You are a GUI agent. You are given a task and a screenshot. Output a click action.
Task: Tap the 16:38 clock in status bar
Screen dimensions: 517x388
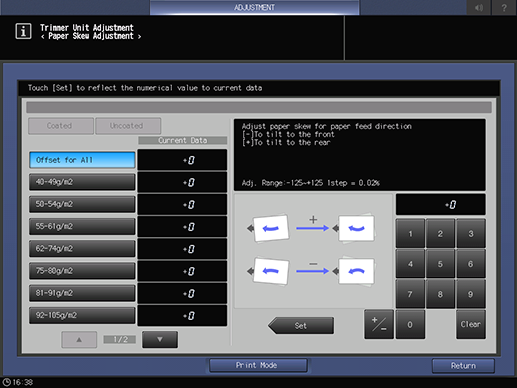pyautogui.click(x=18, y=382)
